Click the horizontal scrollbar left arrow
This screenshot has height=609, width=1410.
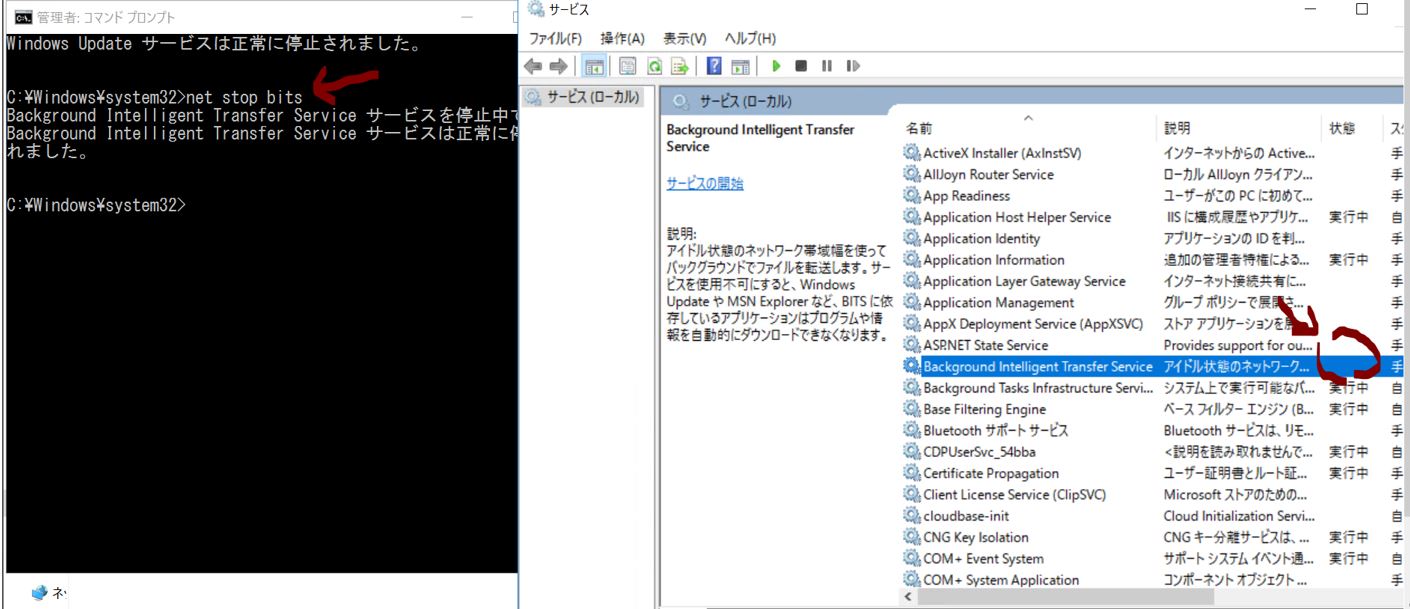(x=909, y=597)
